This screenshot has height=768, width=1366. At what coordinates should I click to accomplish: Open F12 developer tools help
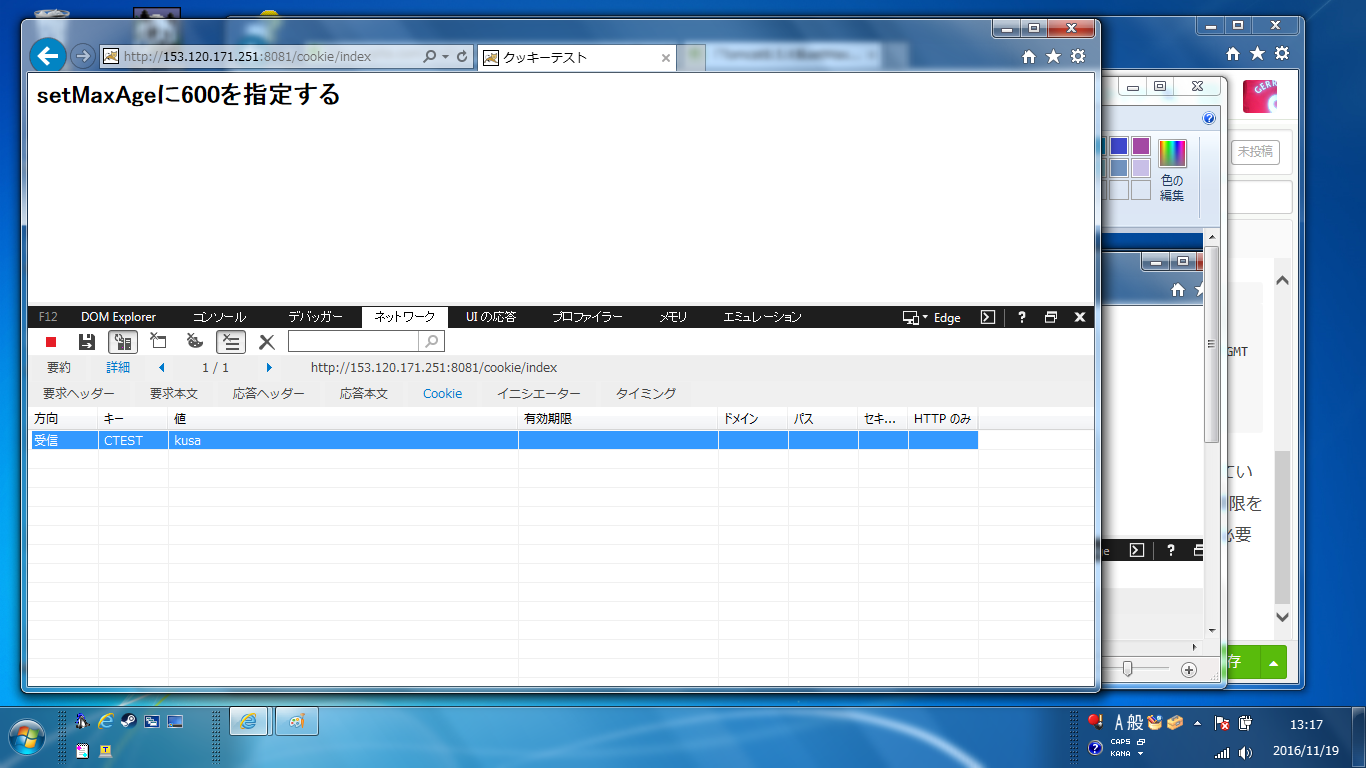1022,317
